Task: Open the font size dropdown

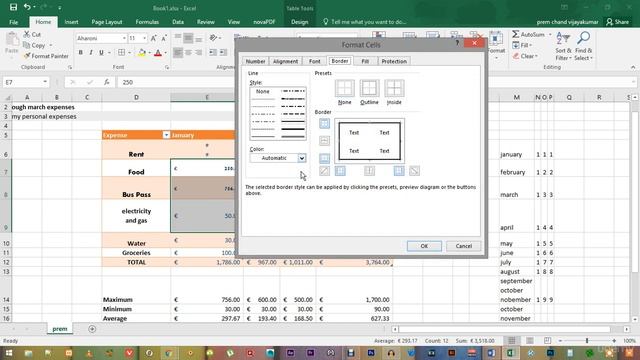Action: [x=144, y=38]
